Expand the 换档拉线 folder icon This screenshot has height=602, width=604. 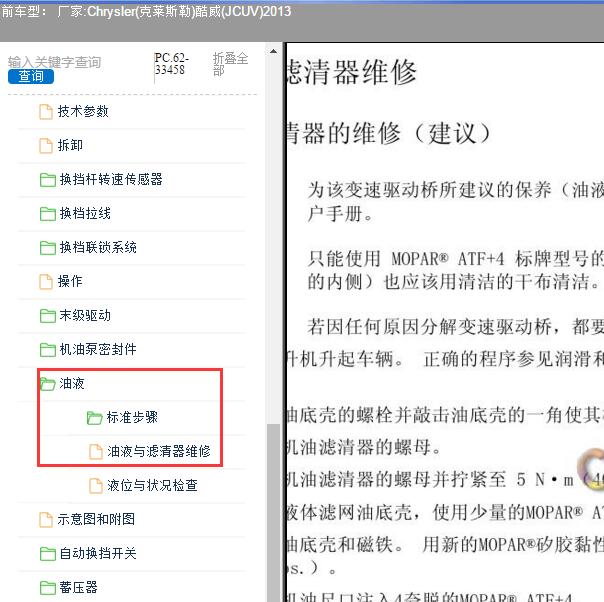[x=47, y=214]
